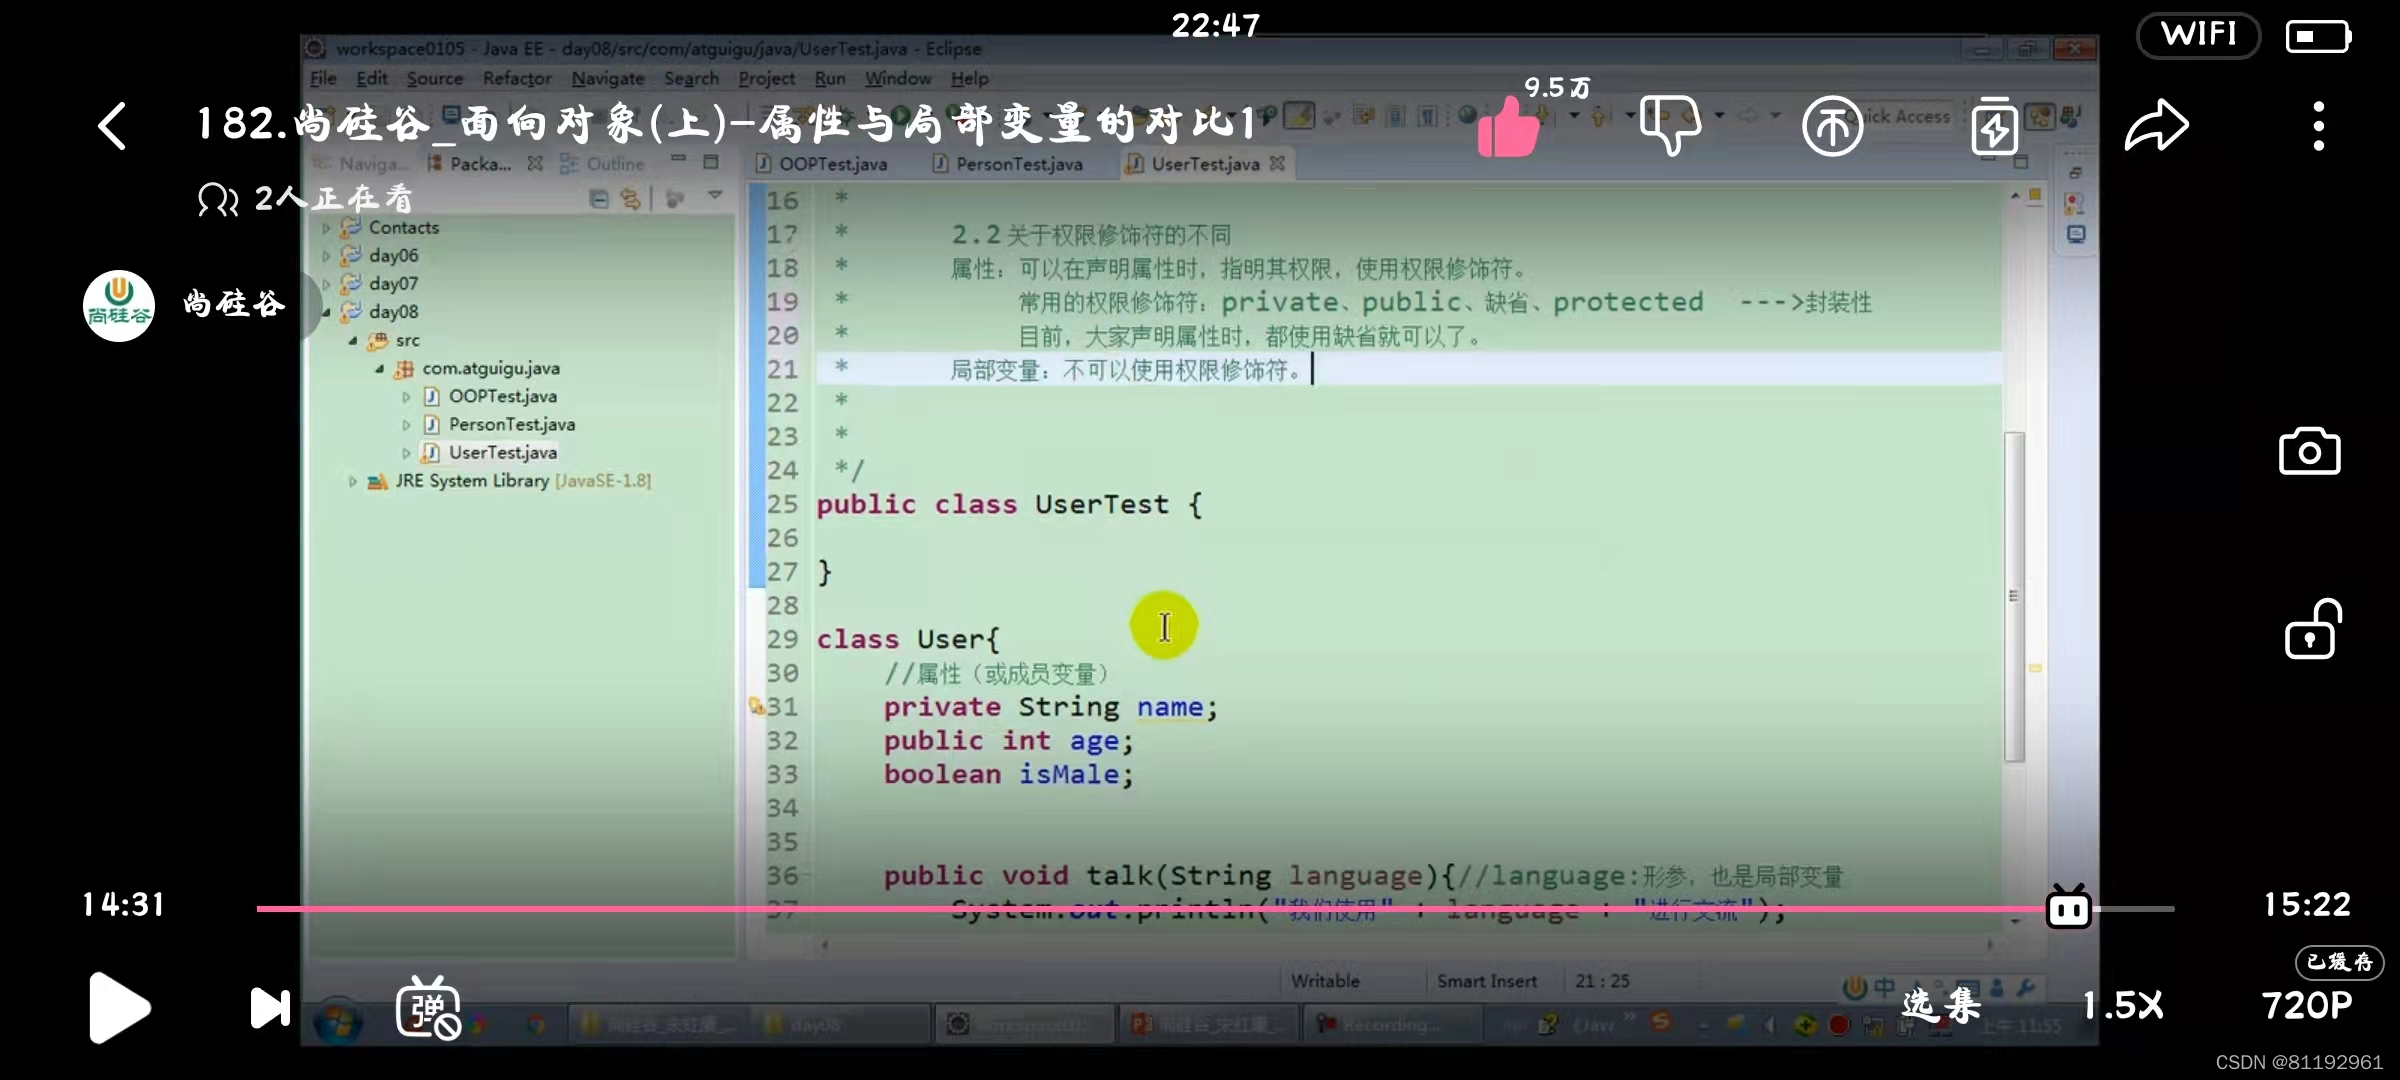Resume playback with the play button

click(118, 1007)
